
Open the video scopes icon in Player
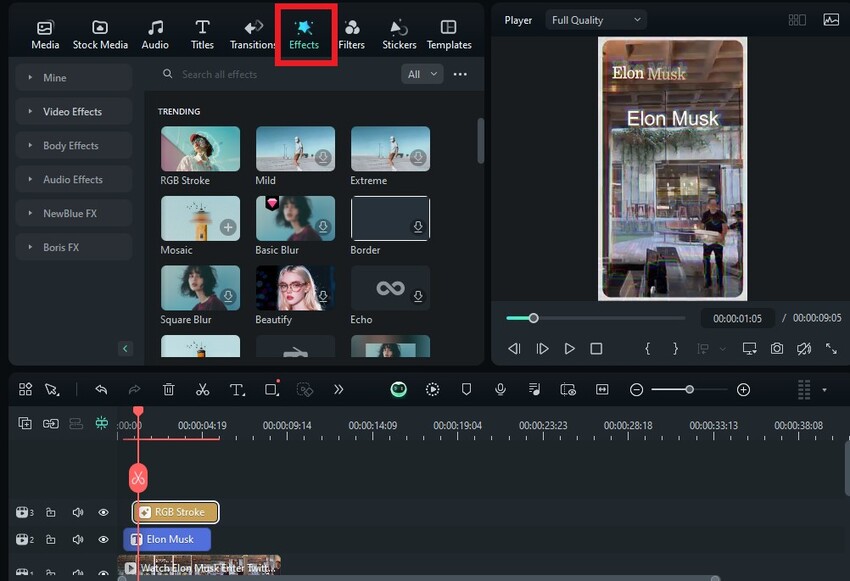(831, 20)
